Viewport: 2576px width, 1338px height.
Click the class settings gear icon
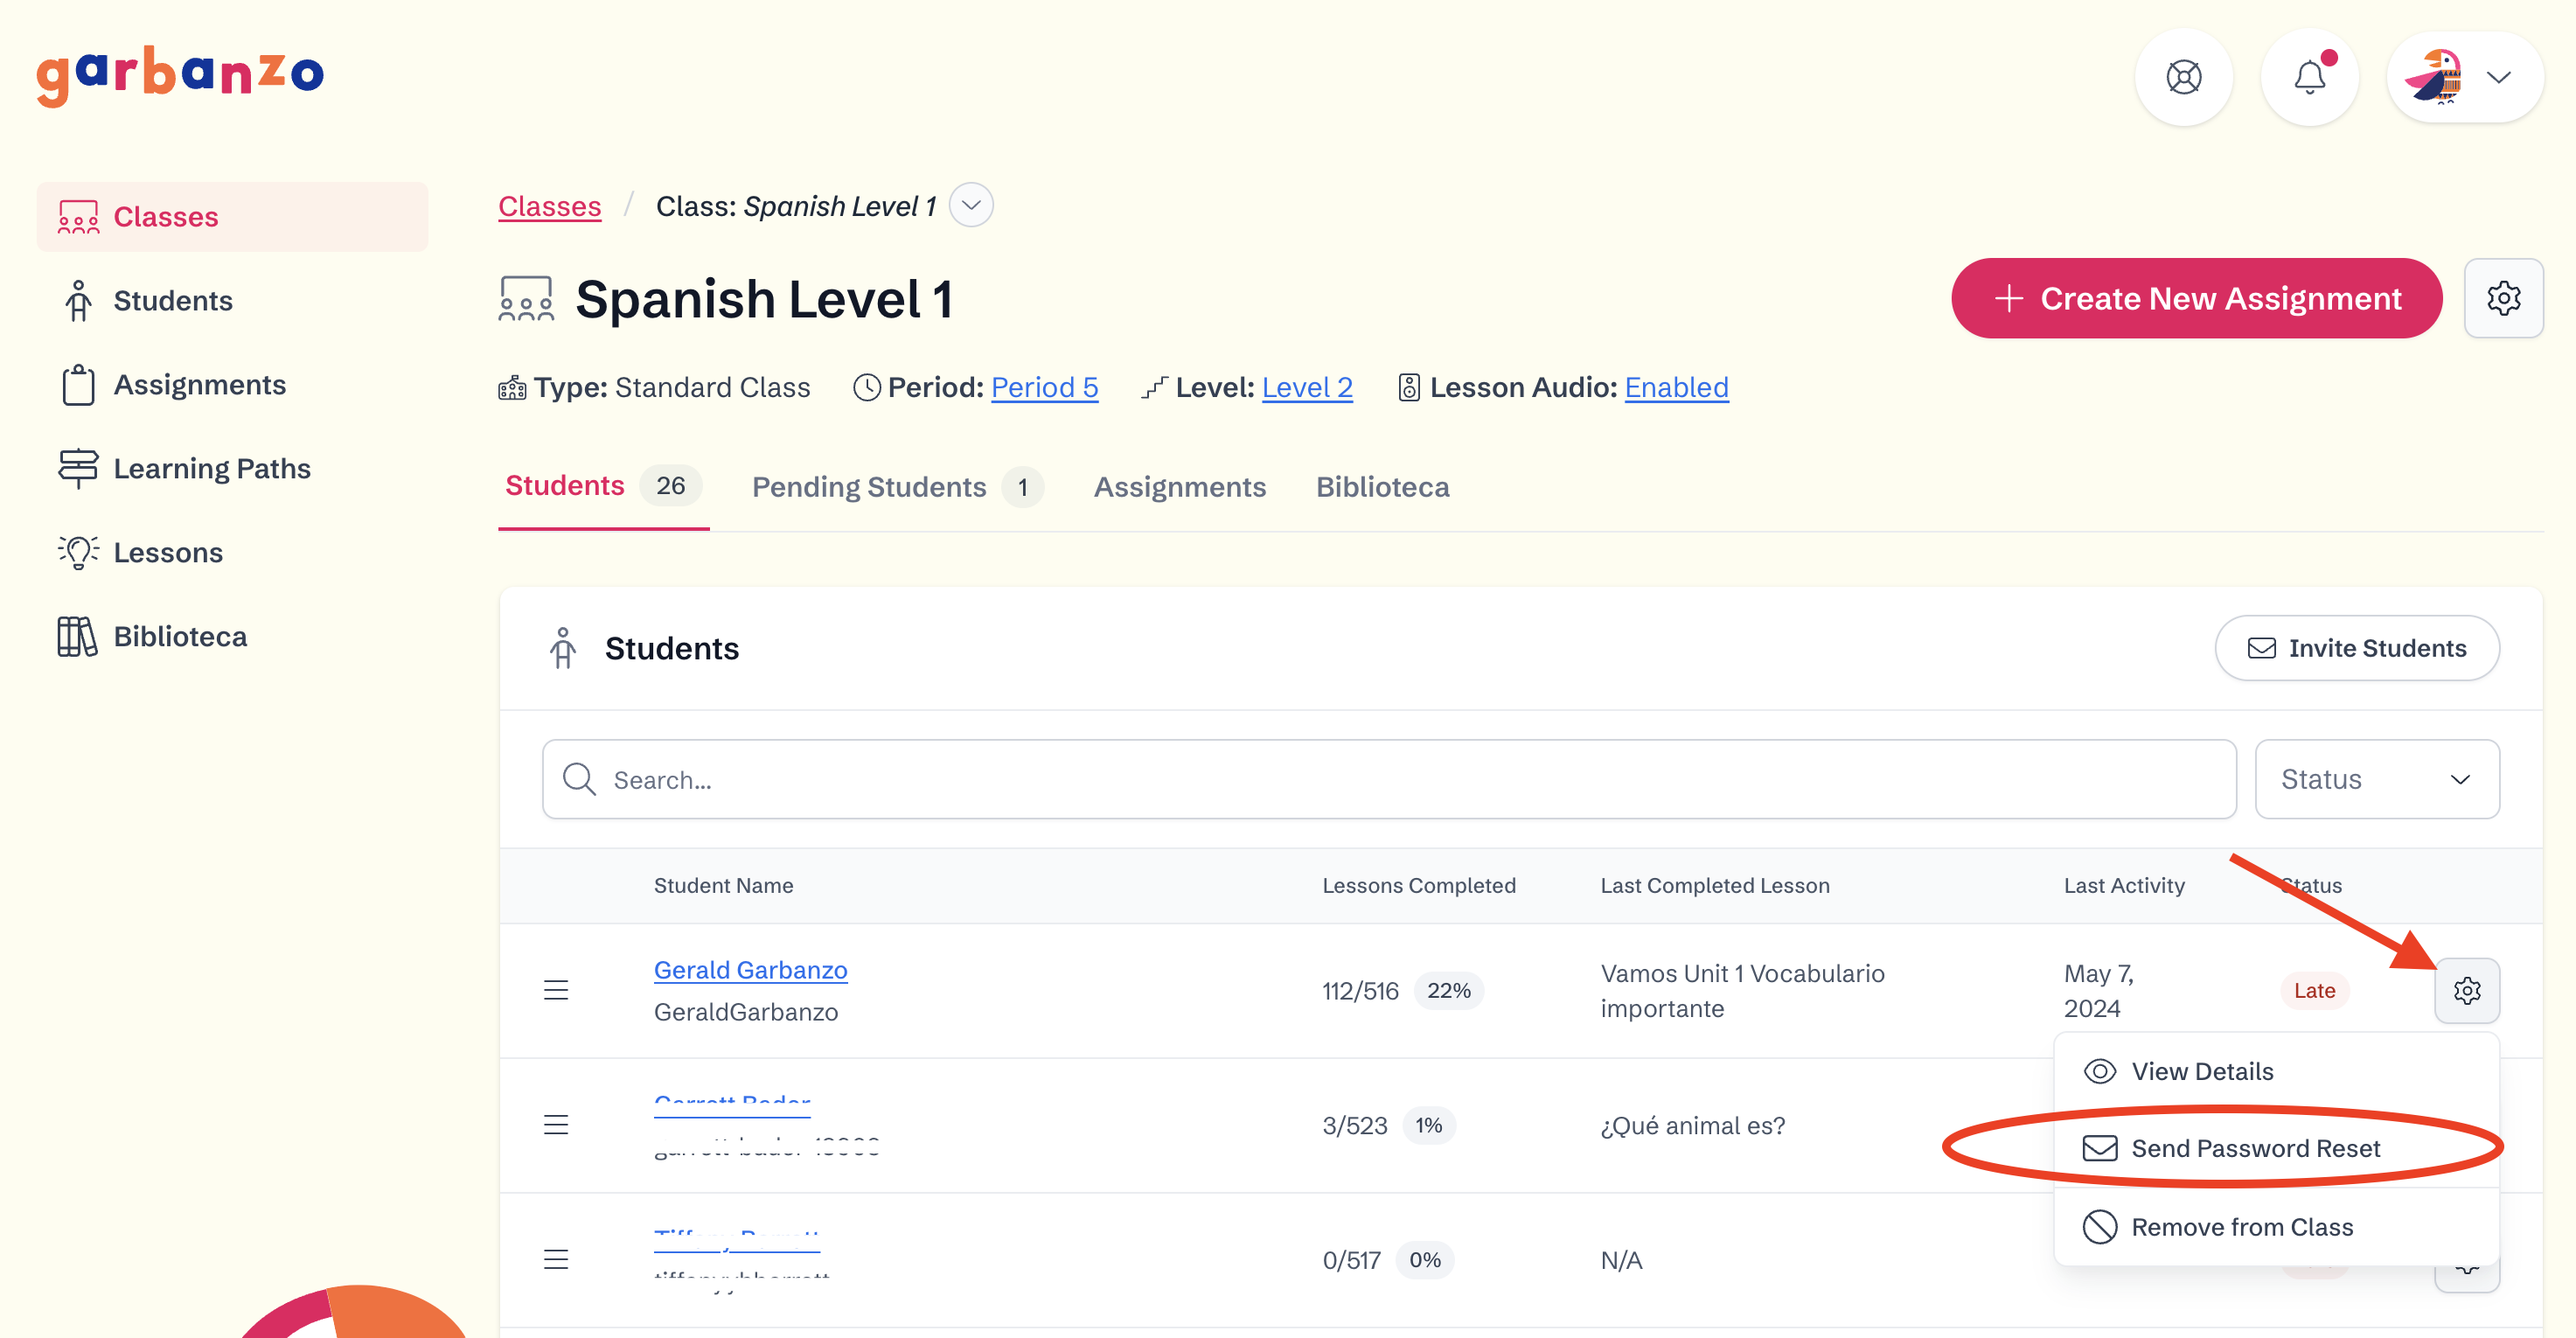[2503, 298]
